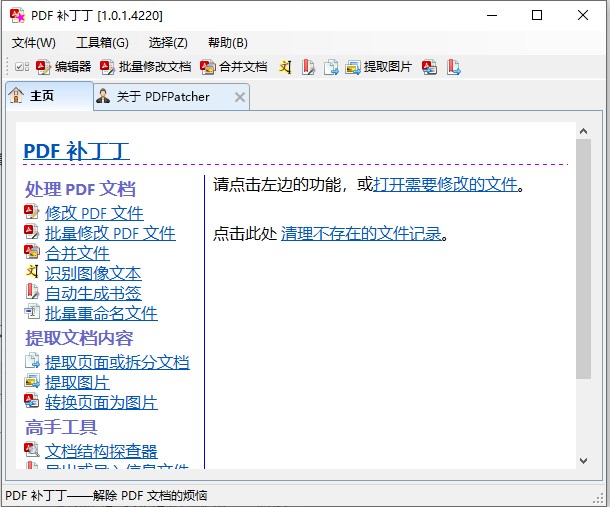Open the 工具箱(G) menu
This screenshot has width=610, height=507.
point(102,42)
